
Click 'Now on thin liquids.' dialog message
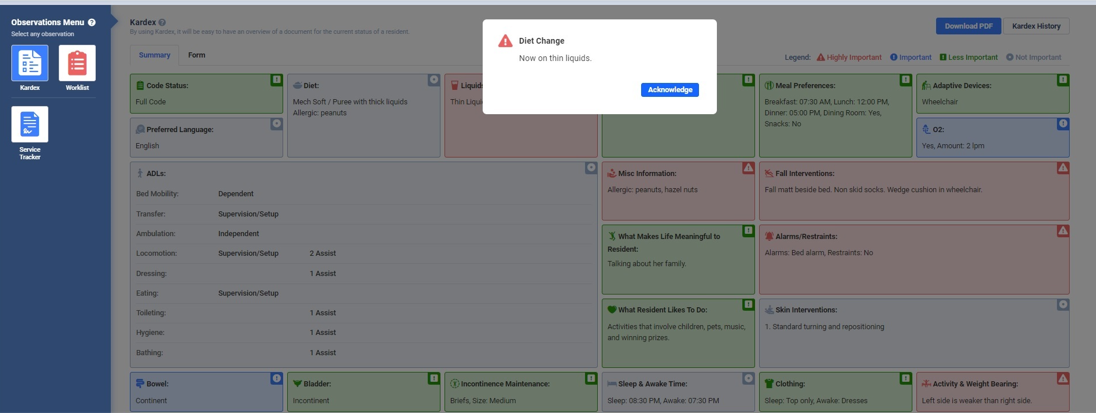pyautogui.click(x=555, y=58)
